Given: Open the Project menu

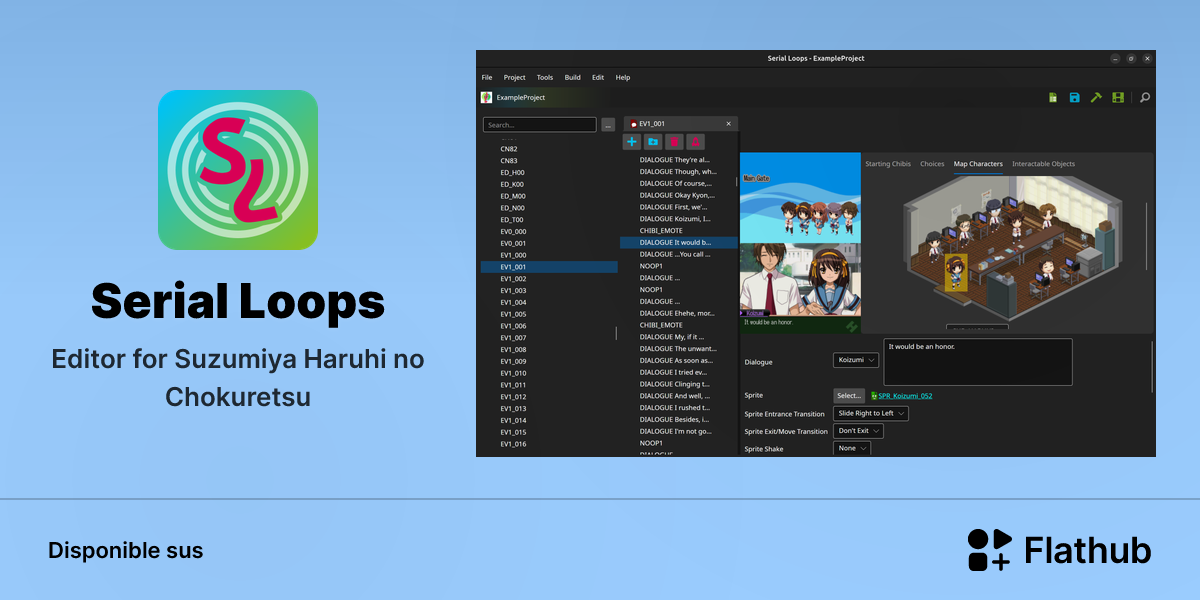Looking at the screenshot, I should click(x=514, y=77).
